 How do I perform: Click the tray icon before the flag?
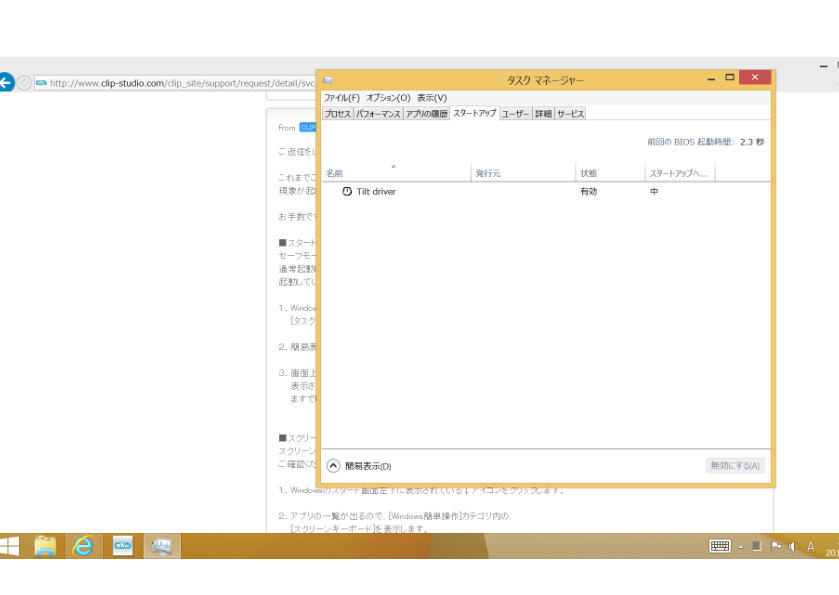(757, 546)
